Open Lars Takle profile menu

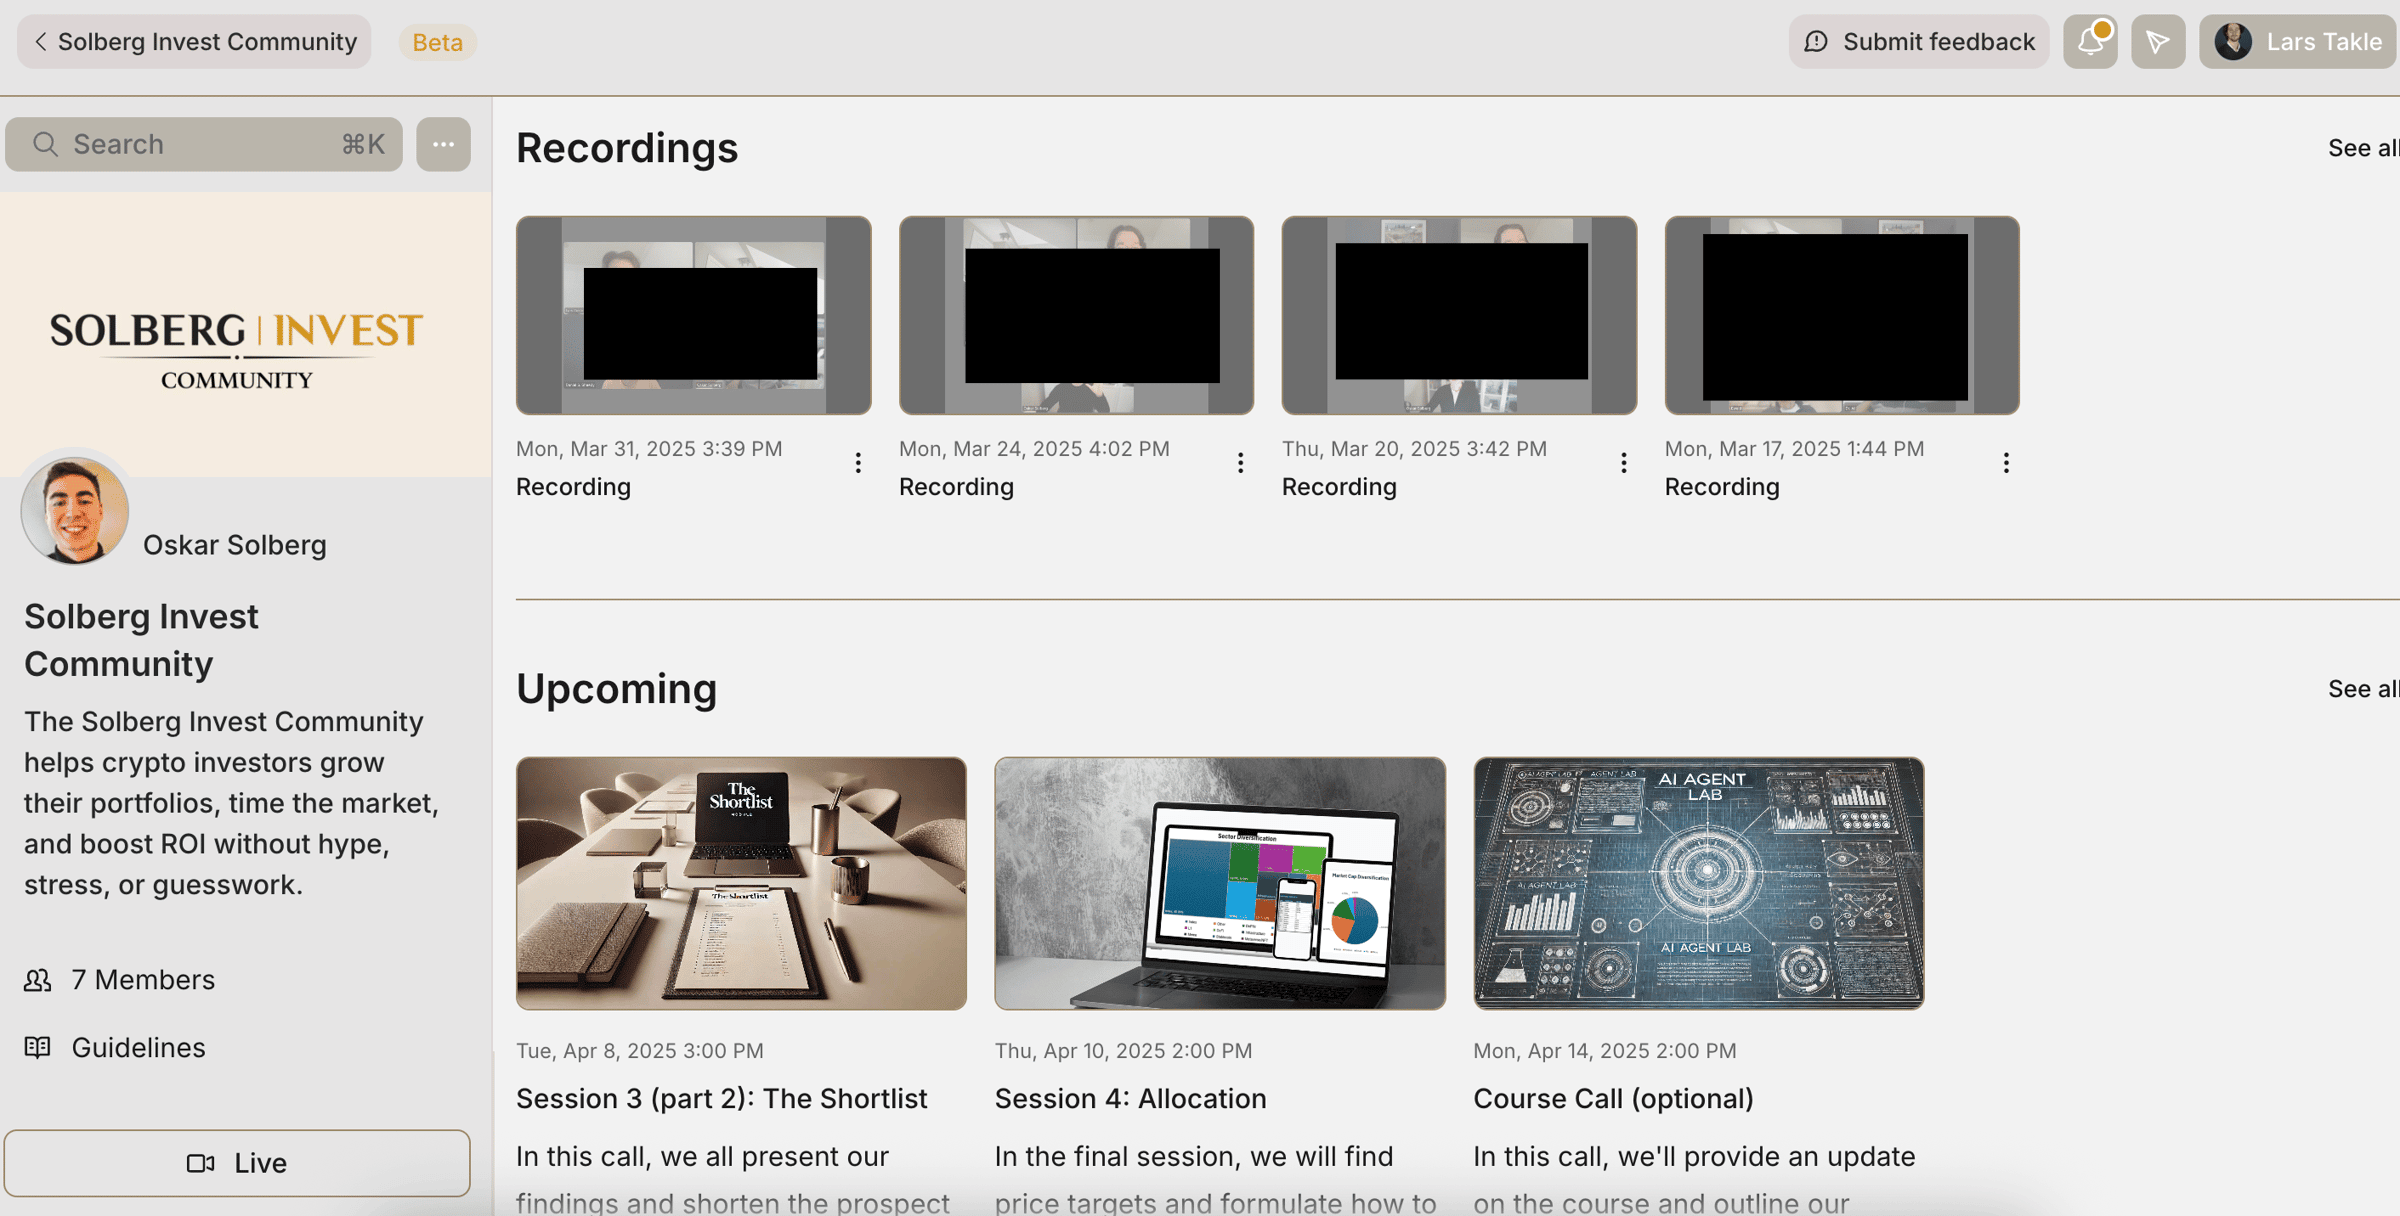(x=2298, y=42)
